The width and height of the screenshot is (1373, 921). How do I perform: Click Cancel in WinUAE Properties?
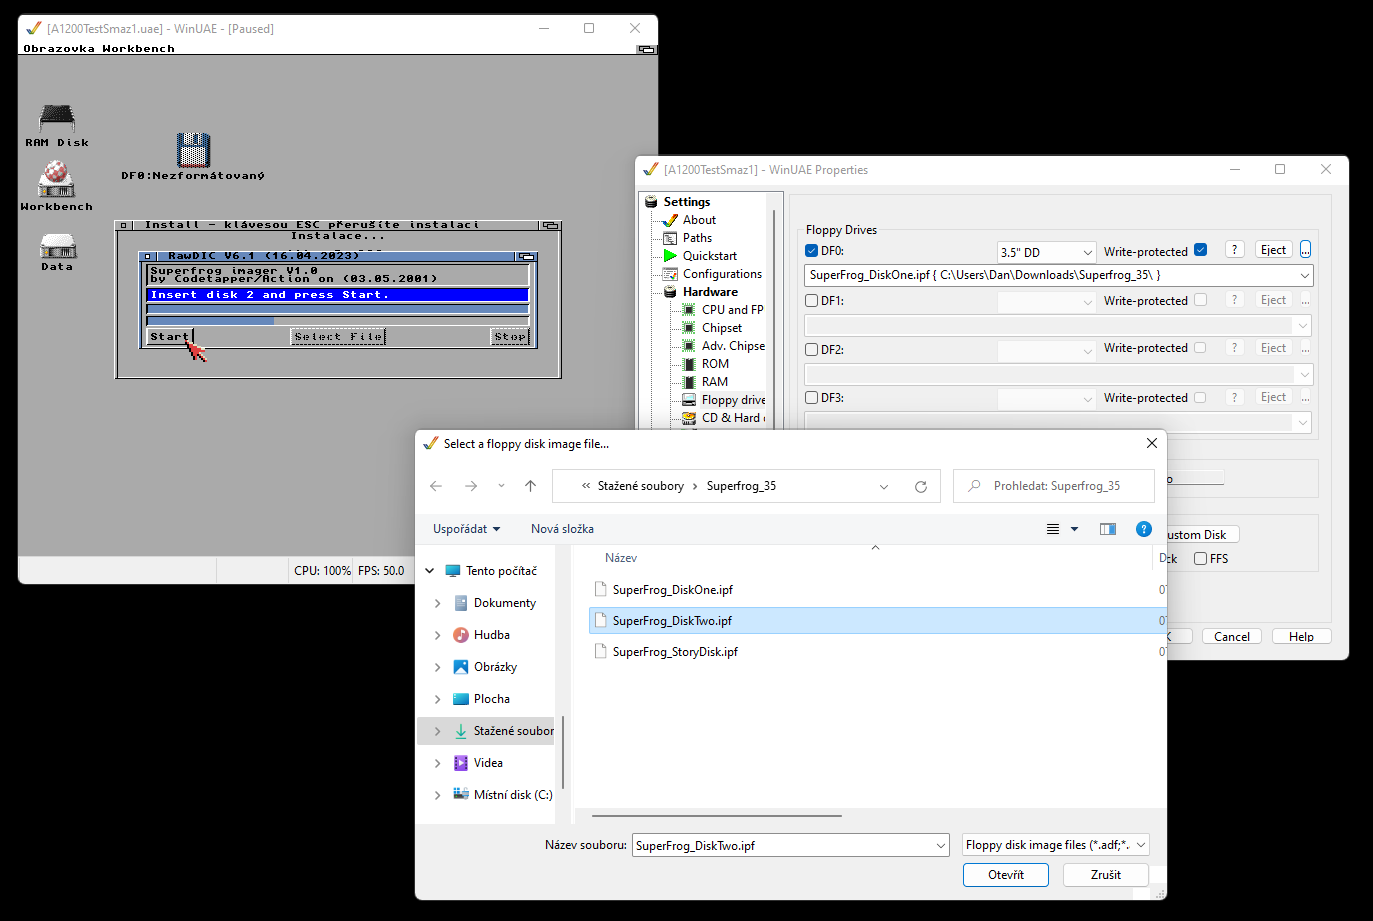point(1232,637)
